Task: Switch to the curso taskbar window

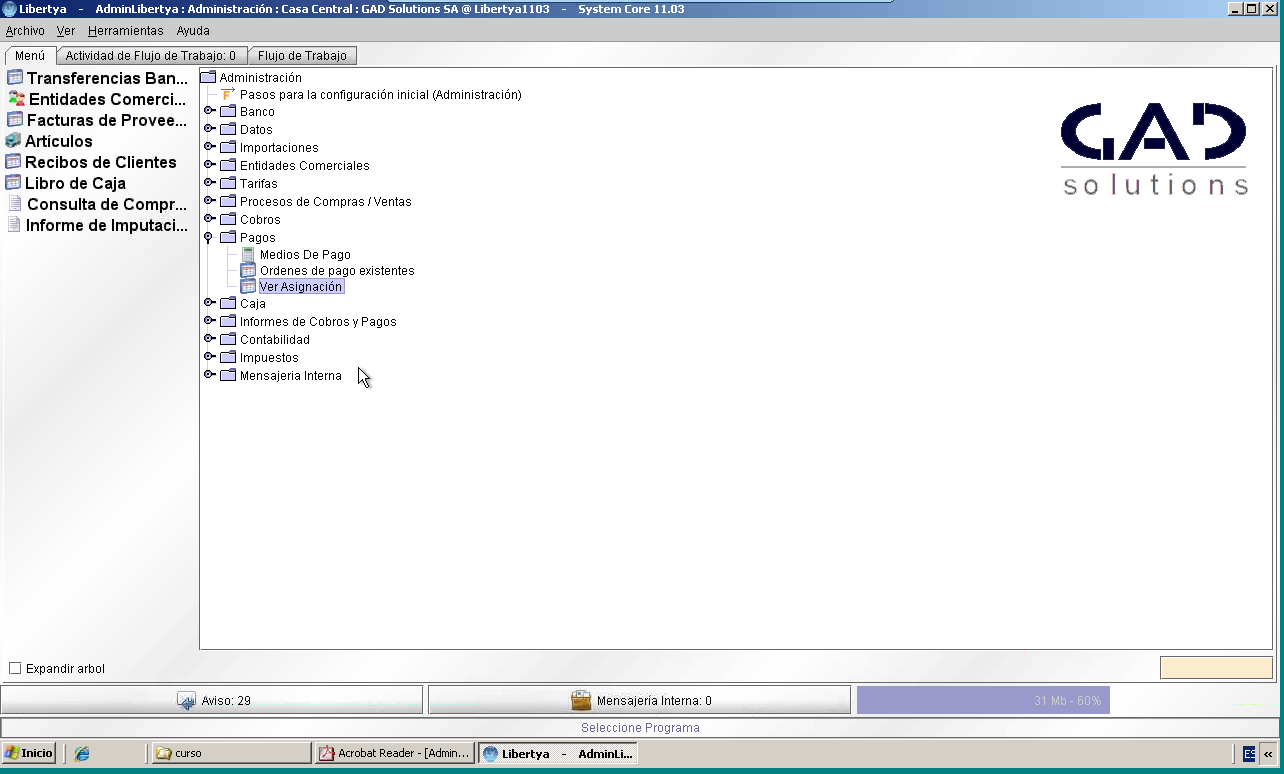Action: point(231,753)
